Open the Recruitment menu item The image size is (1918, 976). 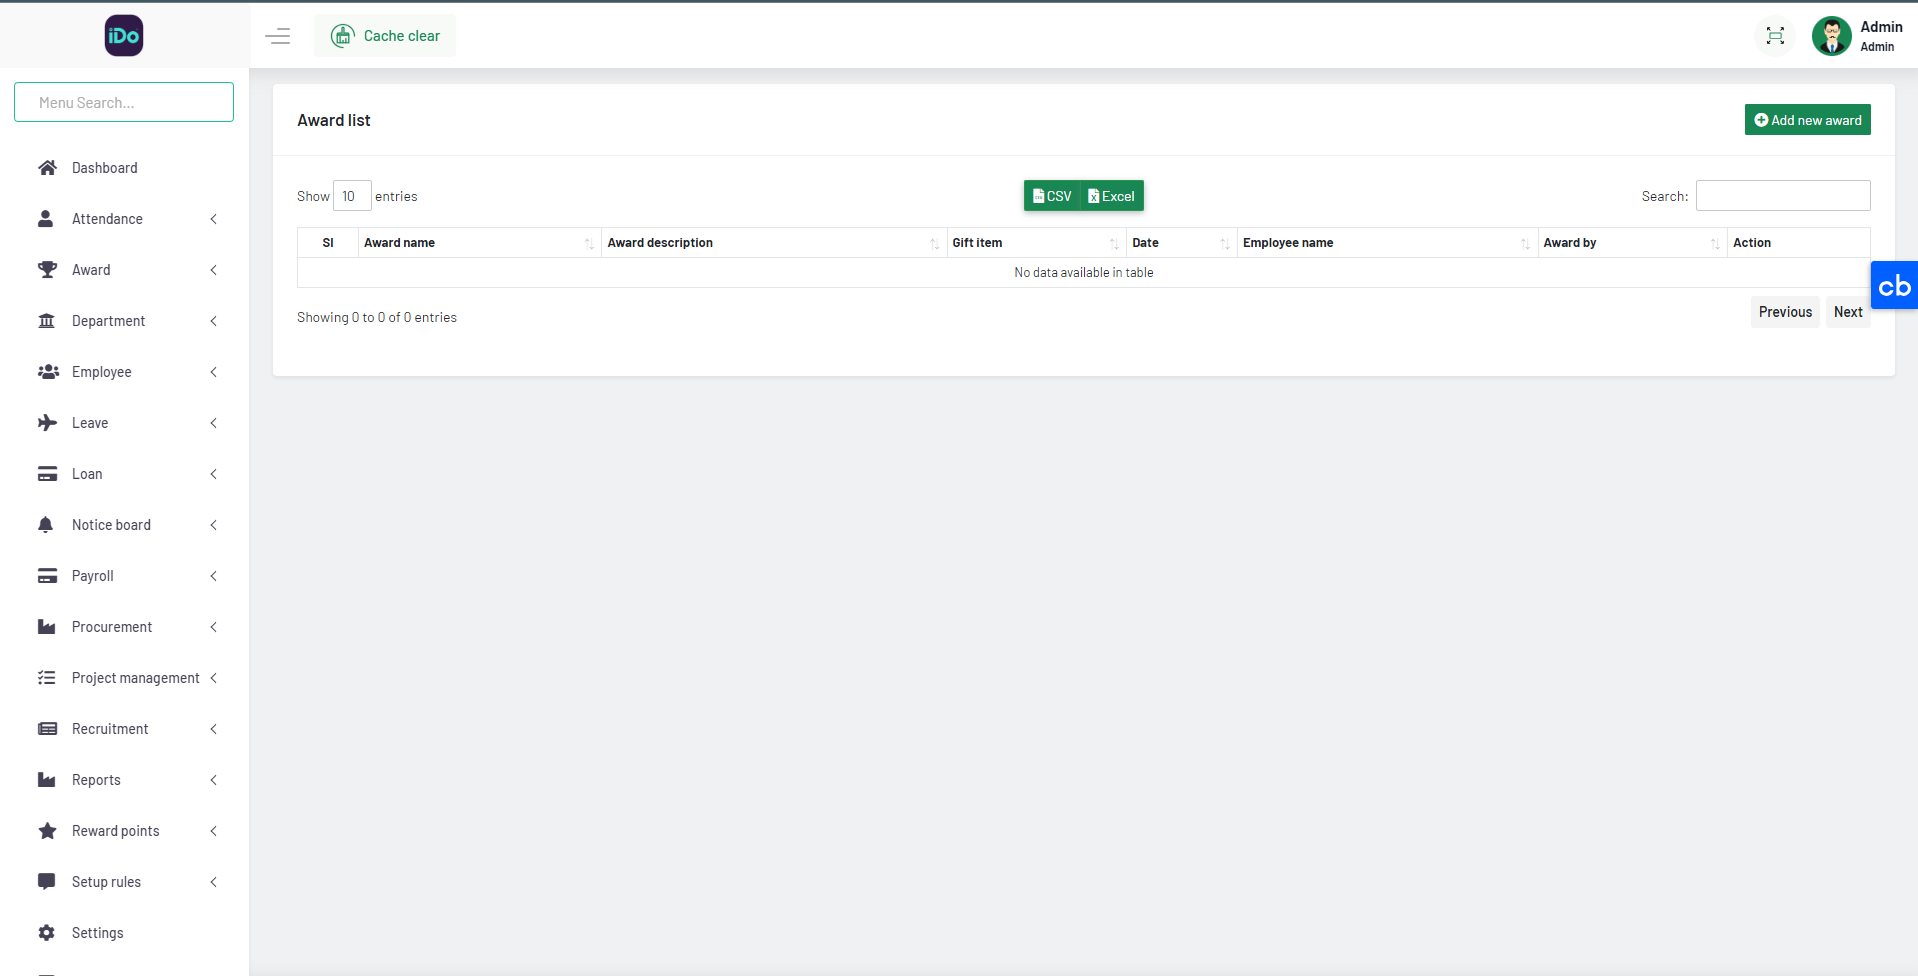110,729
